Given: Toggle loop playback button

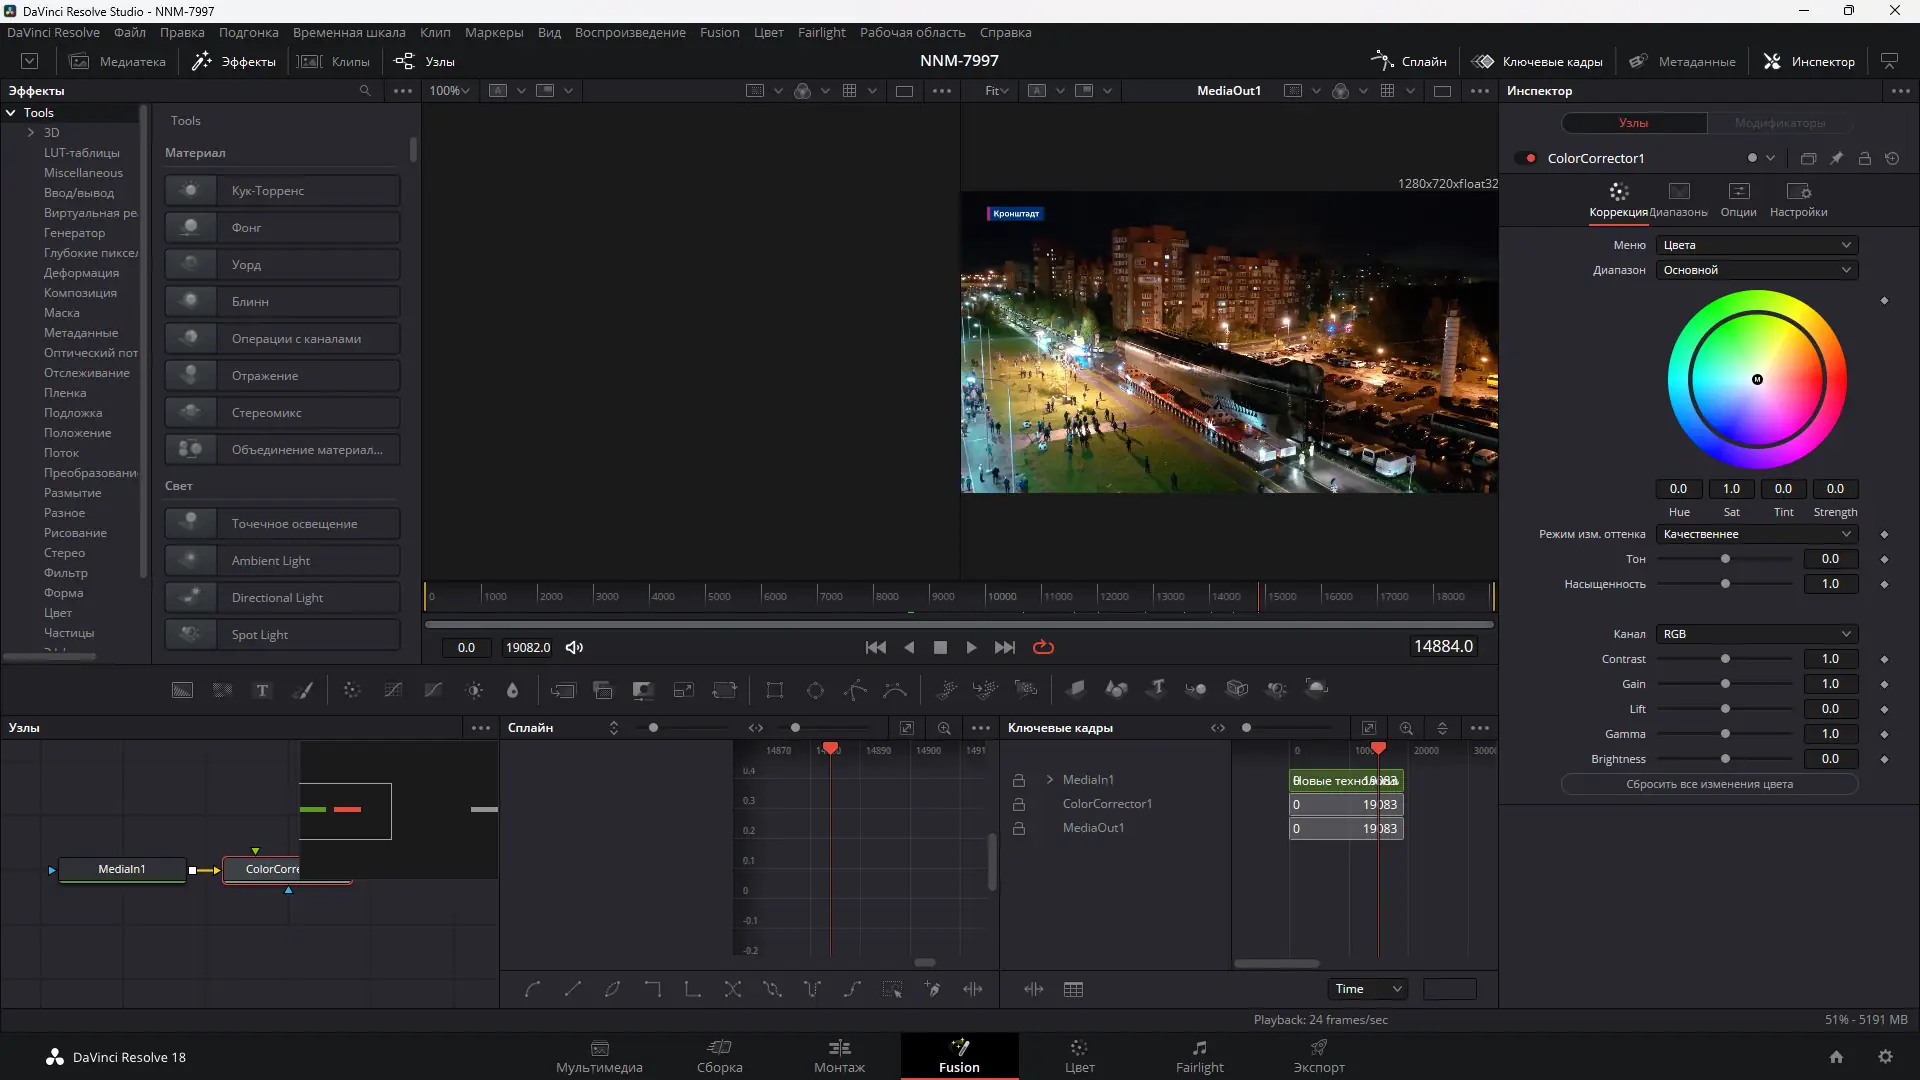Looking at the screenshot, I should point(1043,647).
